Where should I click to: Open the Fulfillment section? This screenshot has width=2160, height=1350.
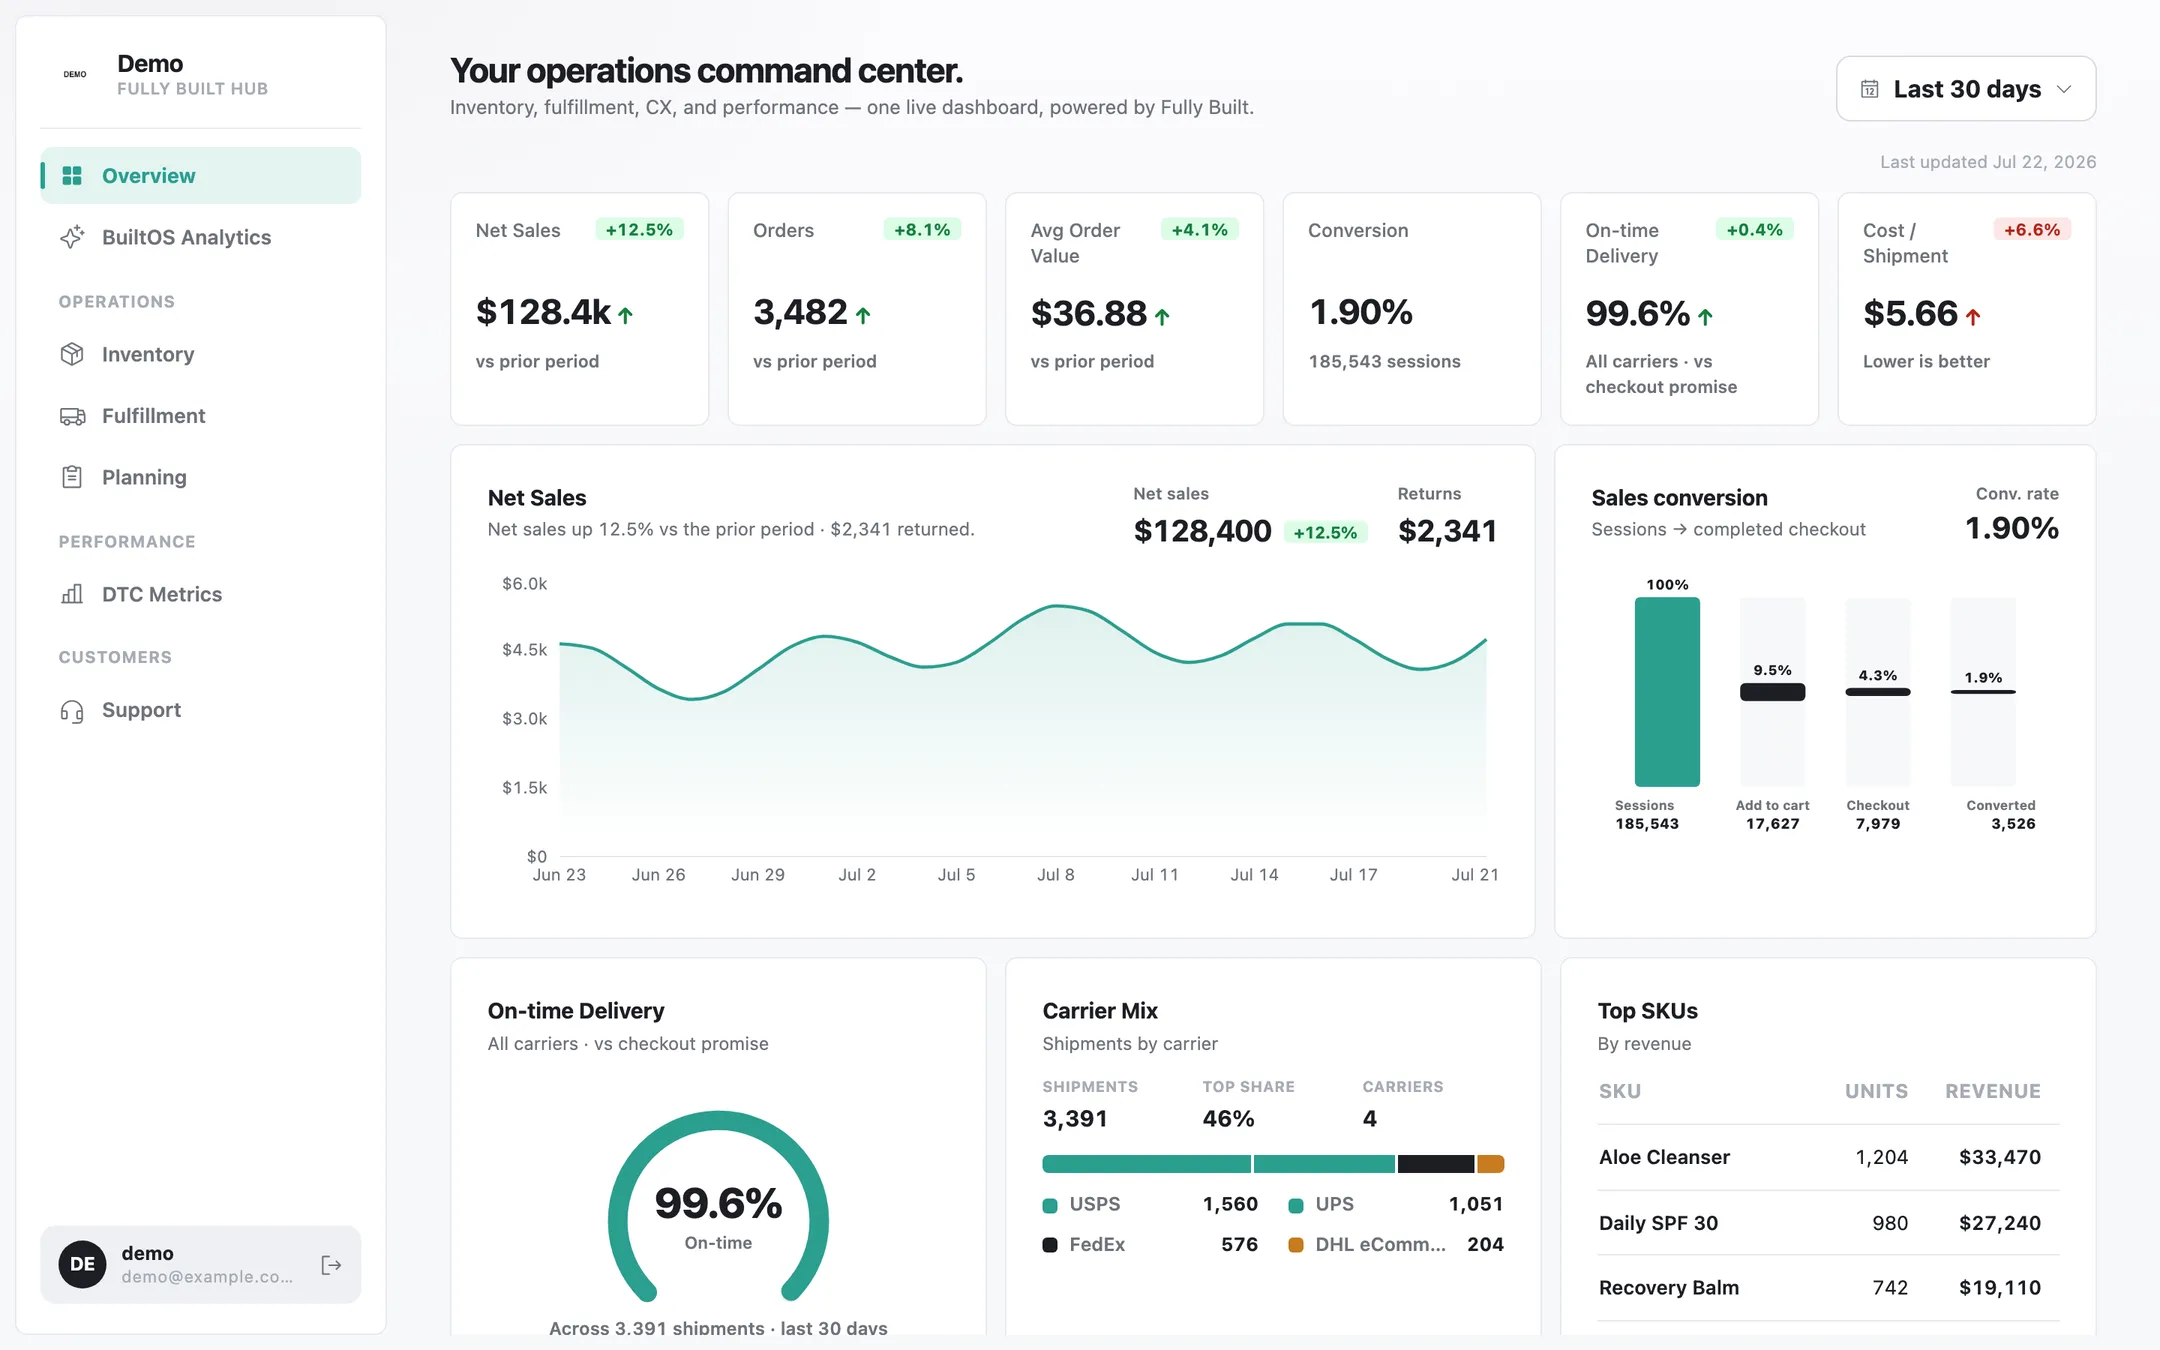(201, 416)
